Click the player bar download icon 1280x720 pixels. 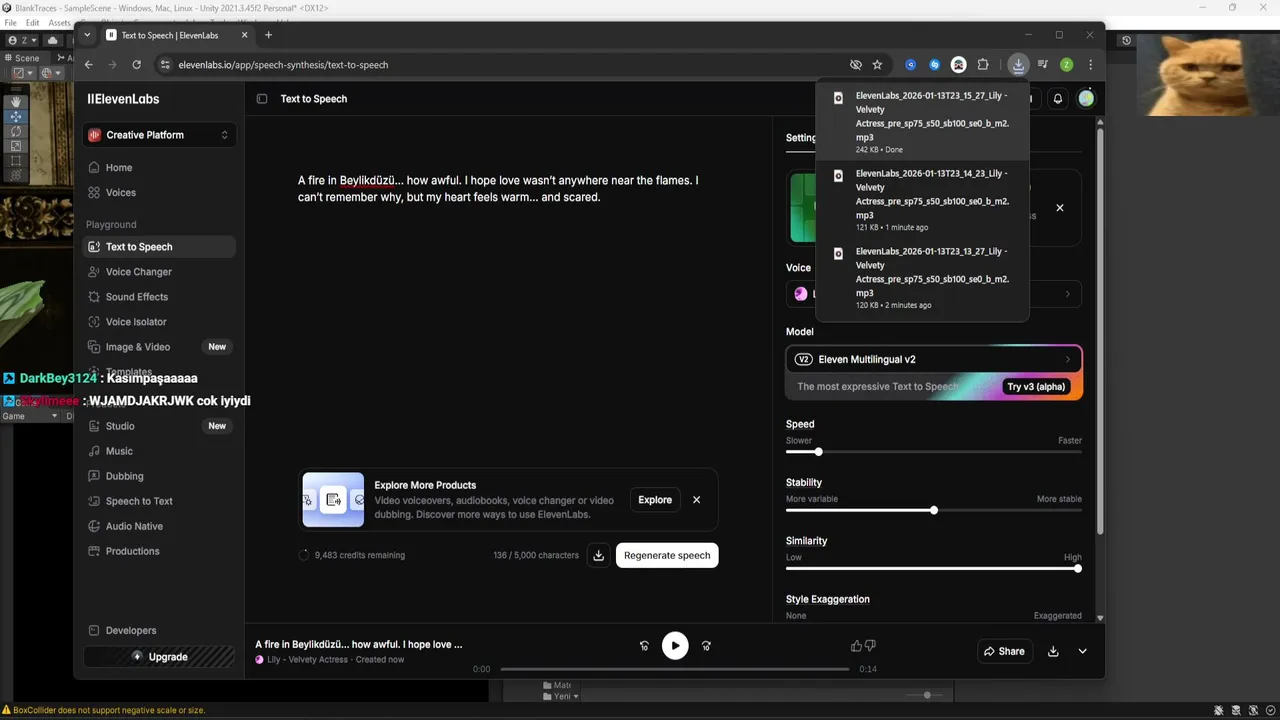point(1053,651)
